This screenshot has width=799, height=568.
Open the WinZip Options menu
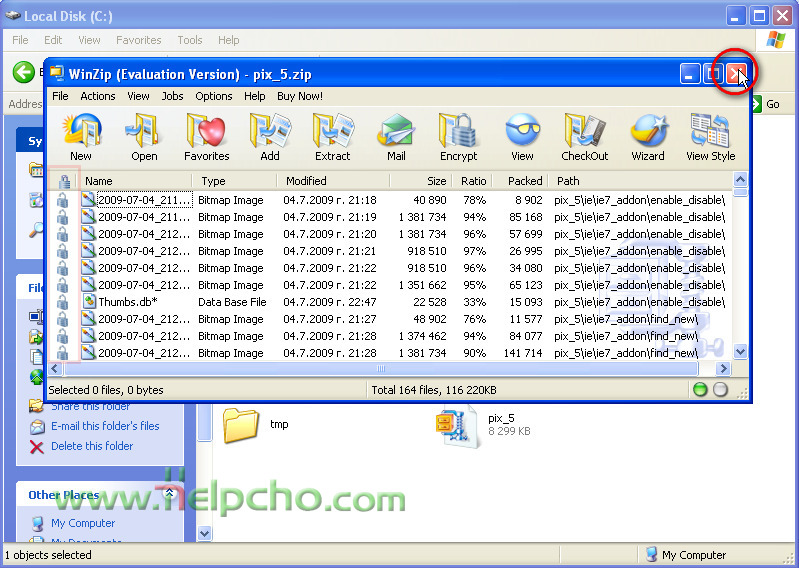pos(214,96)
